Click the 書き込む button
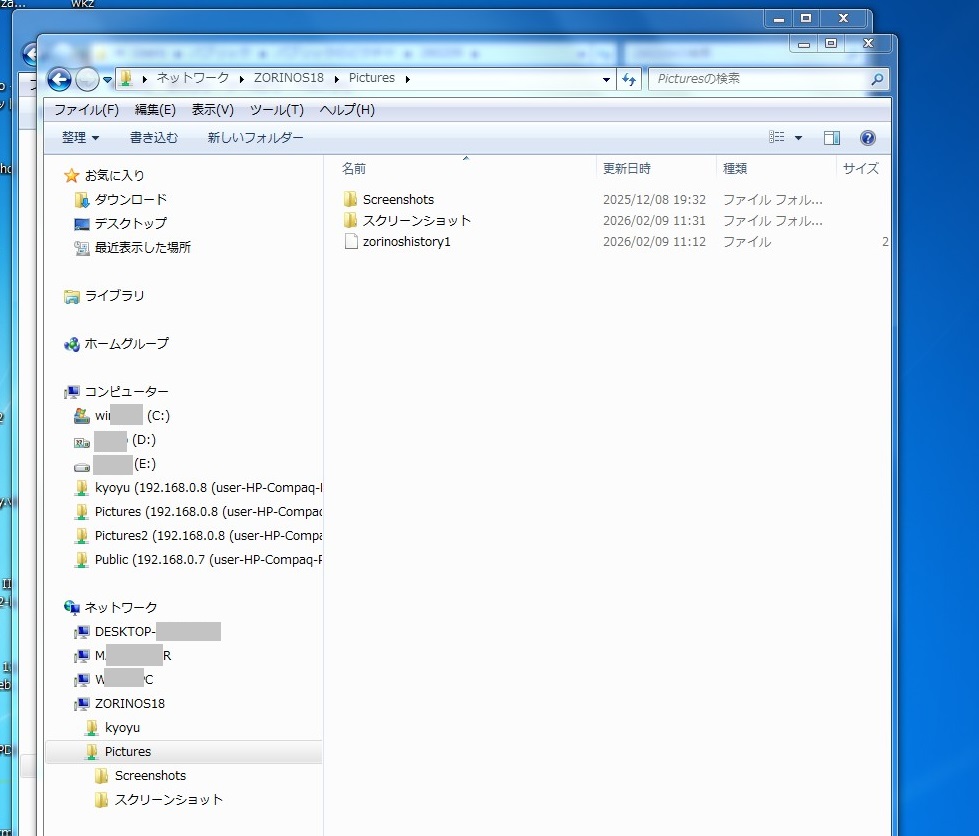 pos(153,138)
